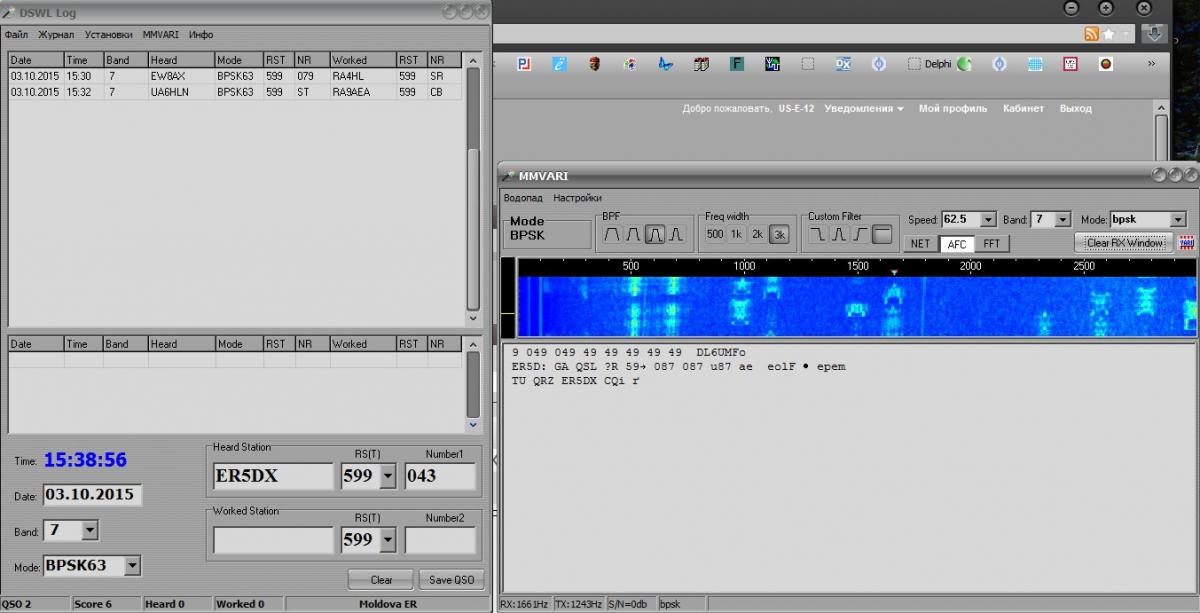This screenshot has width=1200, height=613.
Task: Open the Speed dropdown showing 62.5
Action: (989, 220)
